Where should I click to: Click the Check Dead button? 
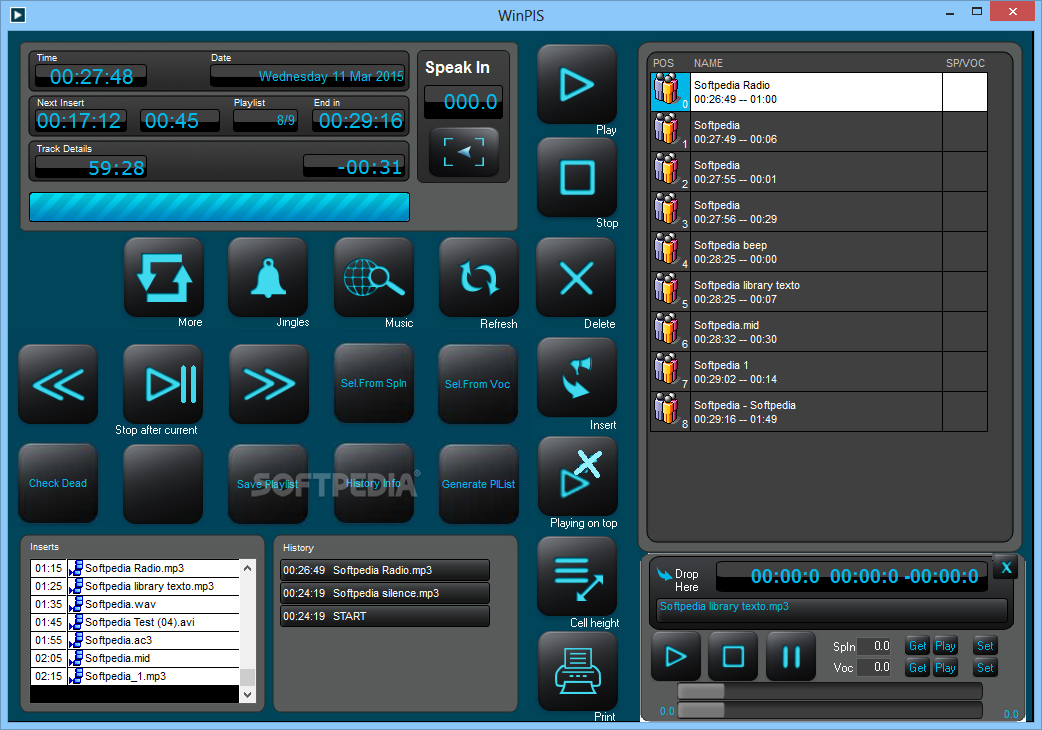[x=58, y=483]
